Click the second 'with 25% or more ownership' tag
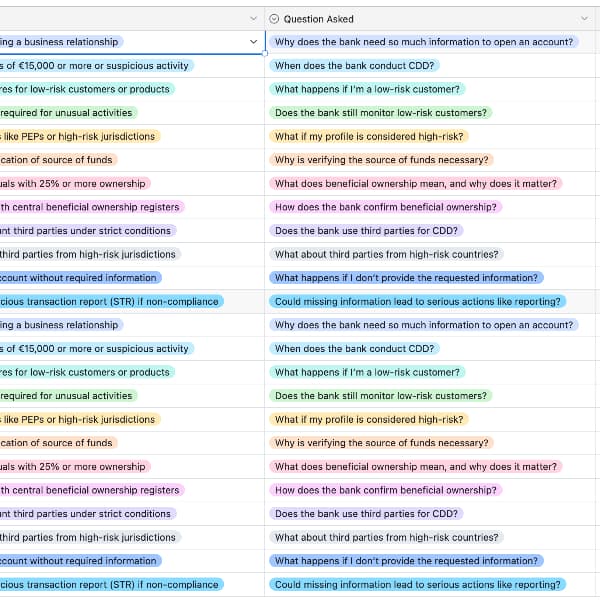The image size is (600, 600). (x=75, y=467)
